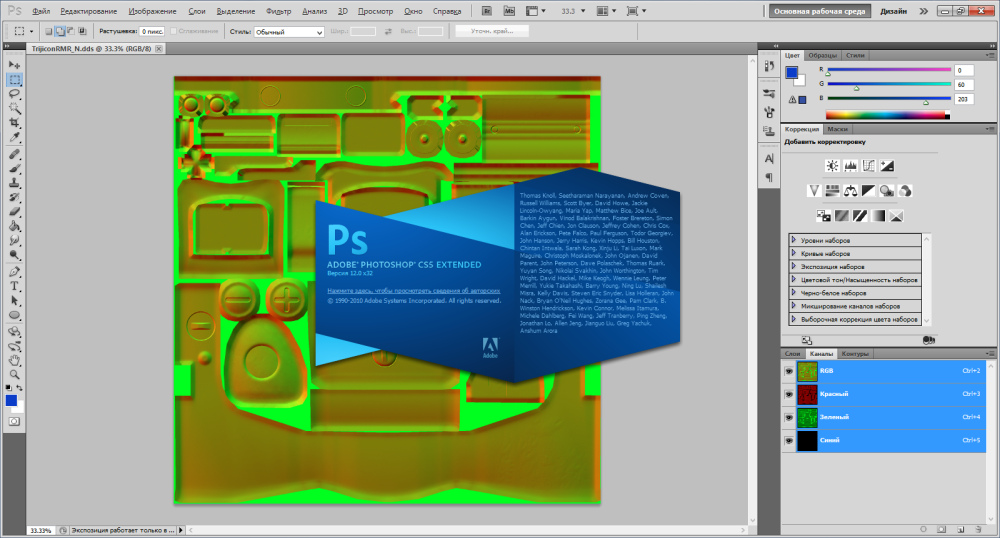
Task: Expand Выборочная коррекция цвета наборов presets
Action: click(793, 319)
